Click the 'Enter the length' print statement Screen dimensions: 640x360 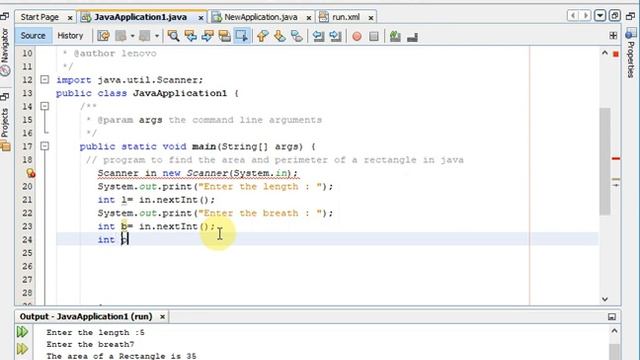[x=215, y=187]
